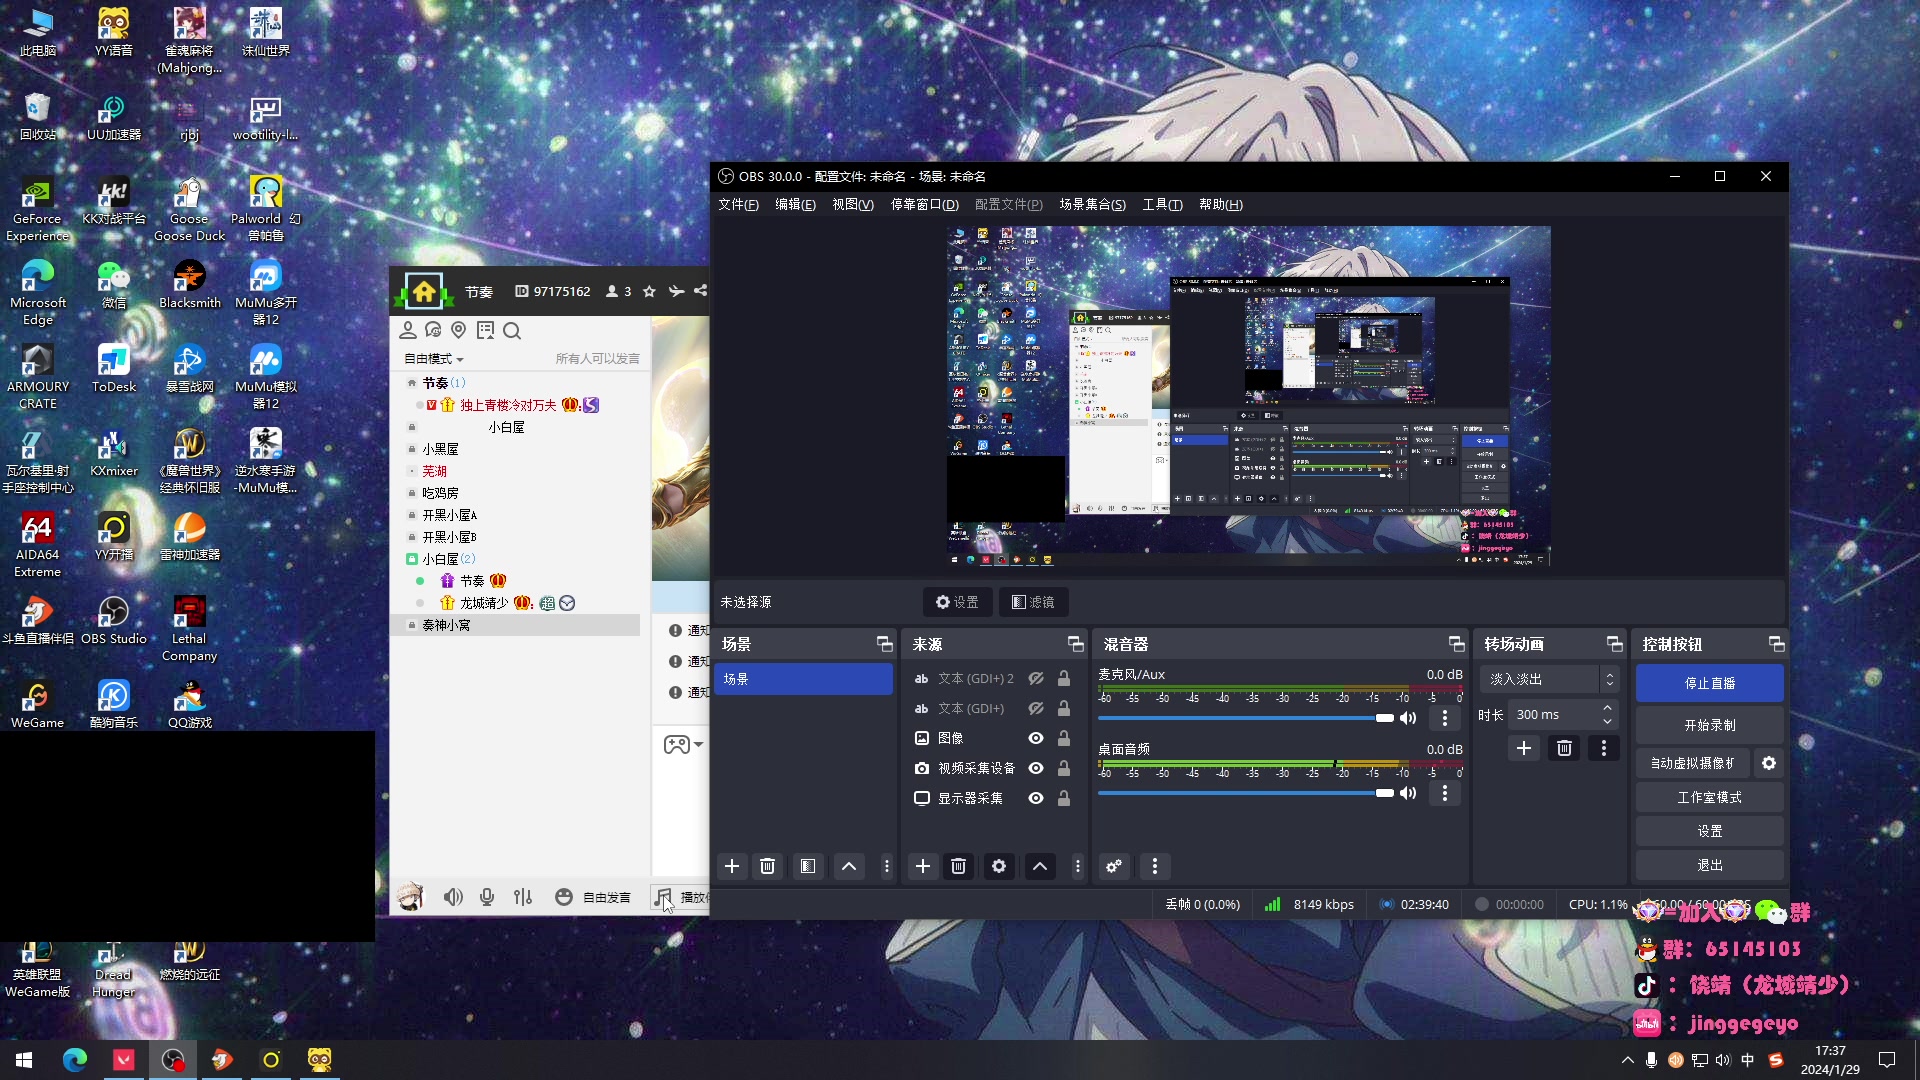Screen dimensions: 1920x1080
Task: Open OBS 设置 button in controls
Action: tap(1710, 831)
